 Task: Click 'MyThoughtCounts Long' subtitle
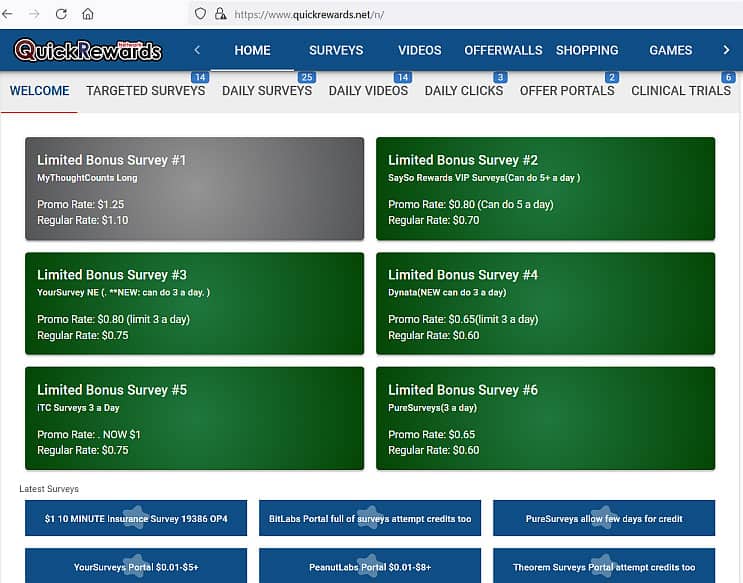point(87,178)
